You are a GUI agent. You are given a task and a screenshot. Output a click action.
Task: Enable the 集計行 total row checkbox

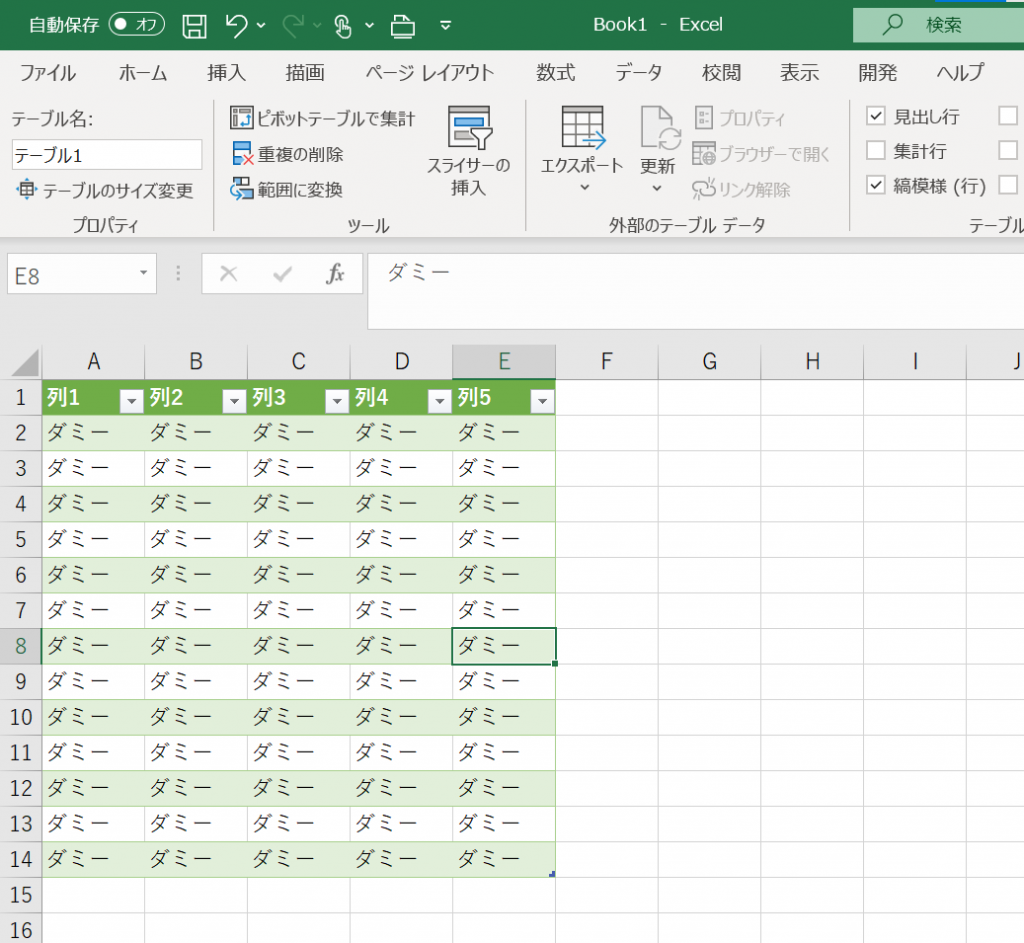click(876, 151)
